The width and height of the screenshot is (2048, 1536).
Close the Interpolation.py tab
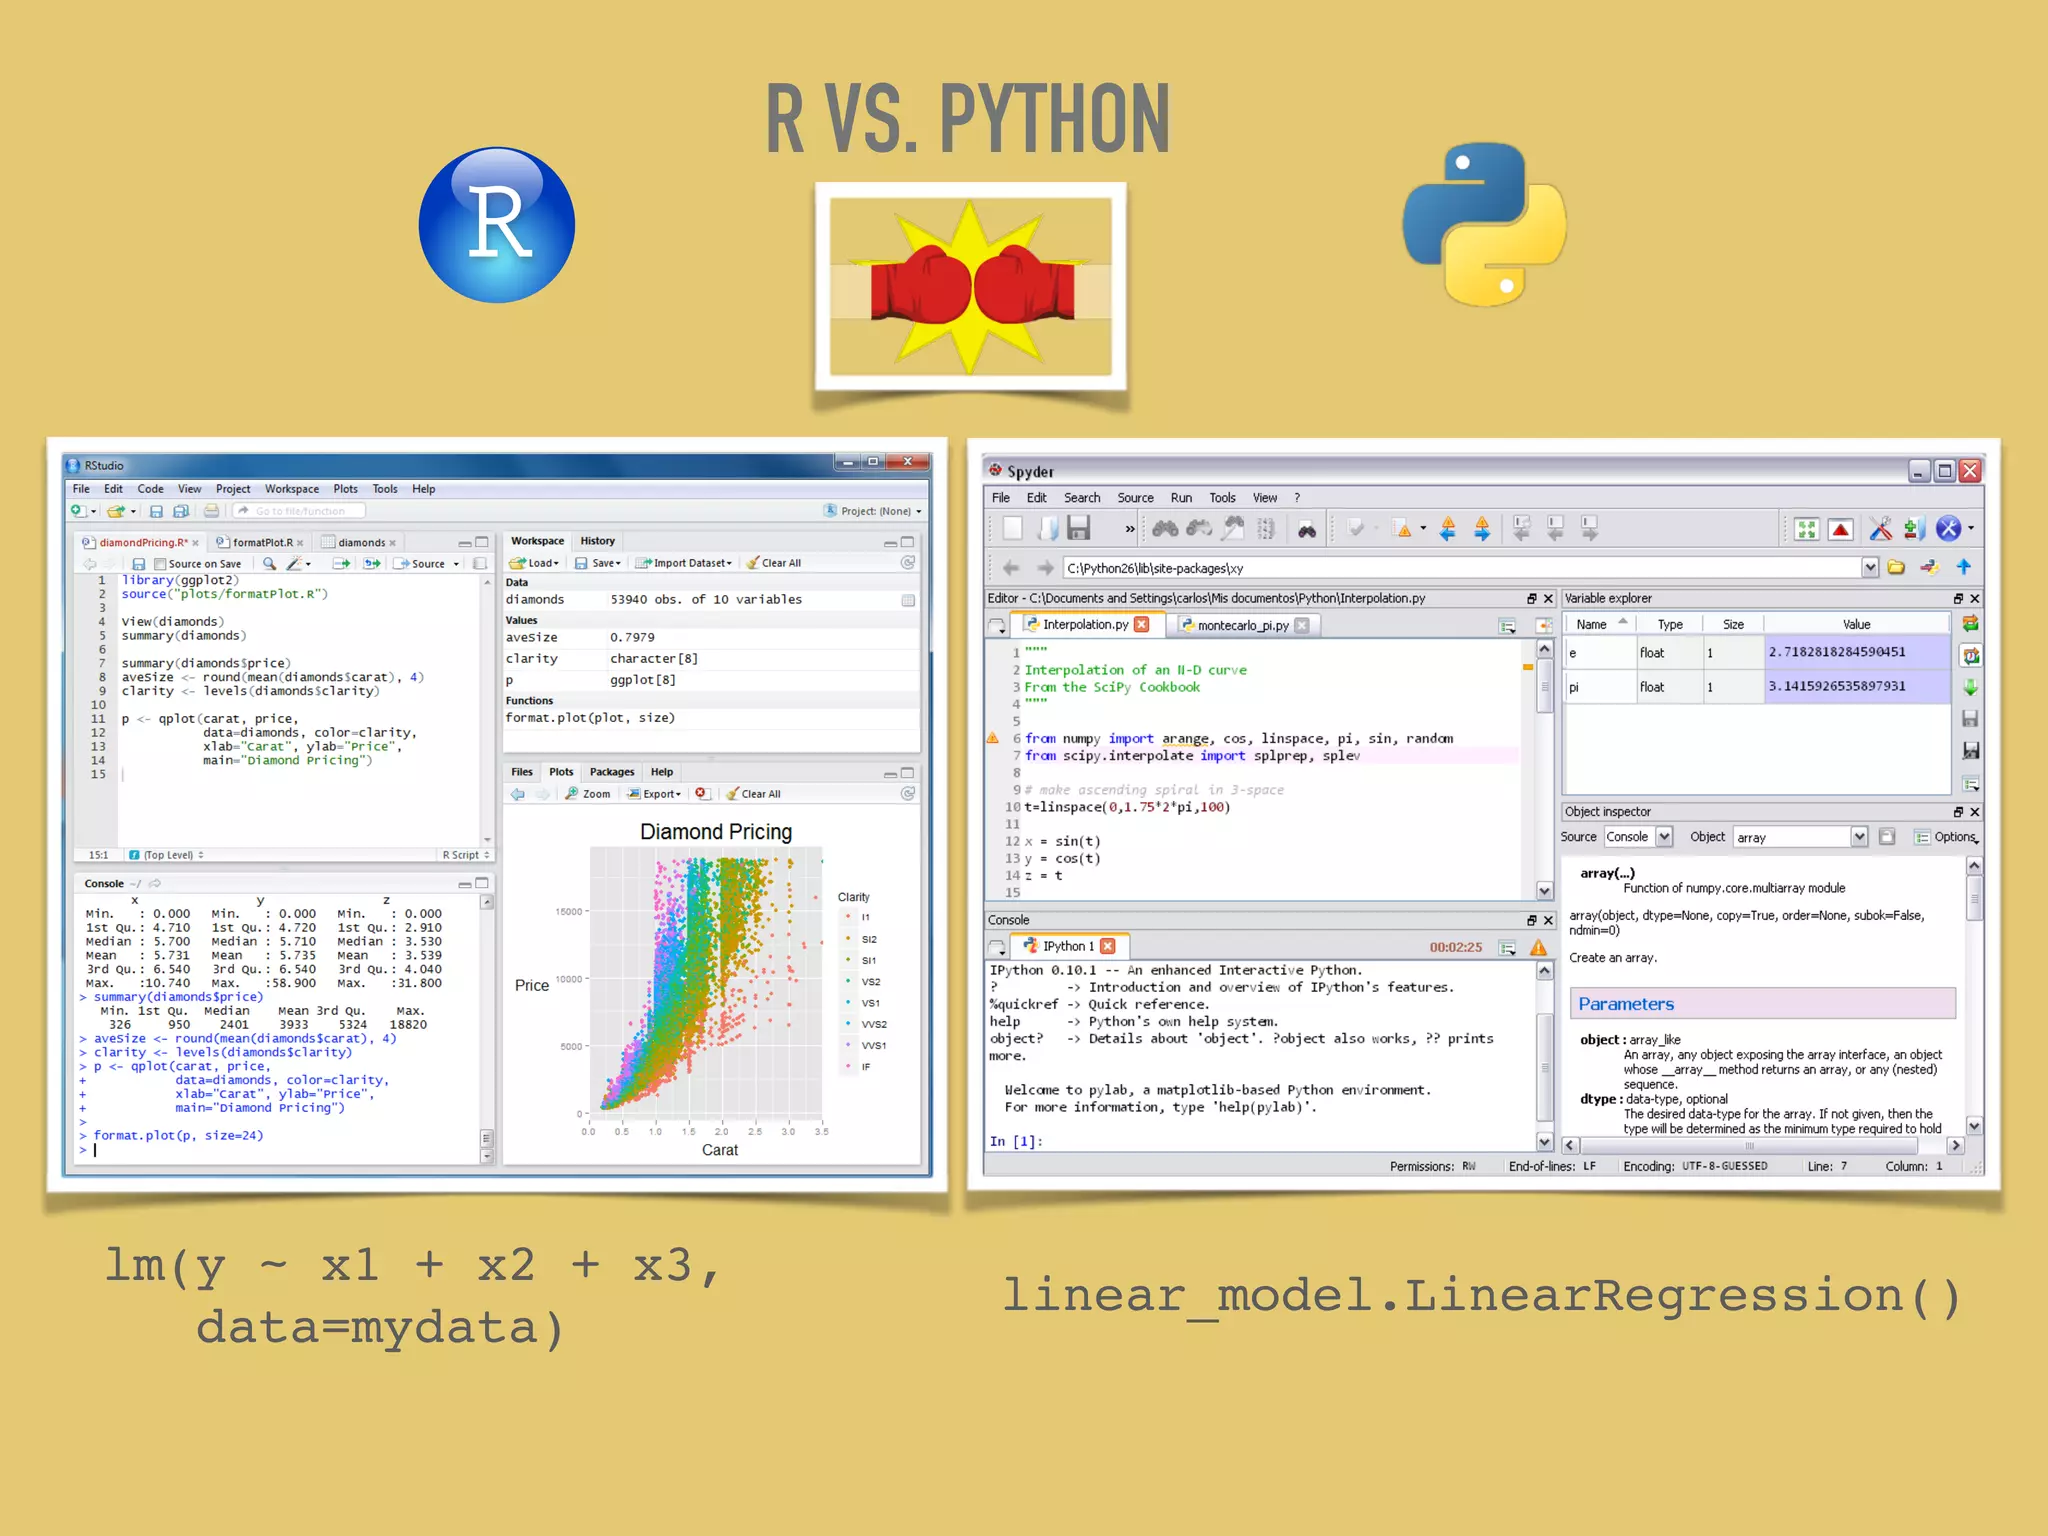[1142, 624]
